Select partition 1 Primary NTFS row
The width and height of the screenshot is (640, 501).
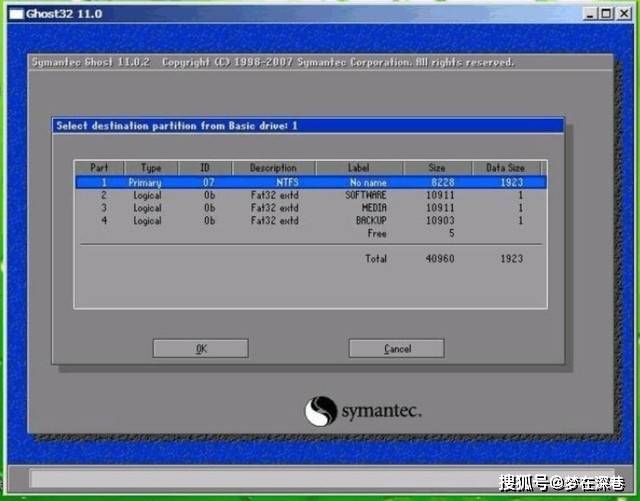click(311, 182)
